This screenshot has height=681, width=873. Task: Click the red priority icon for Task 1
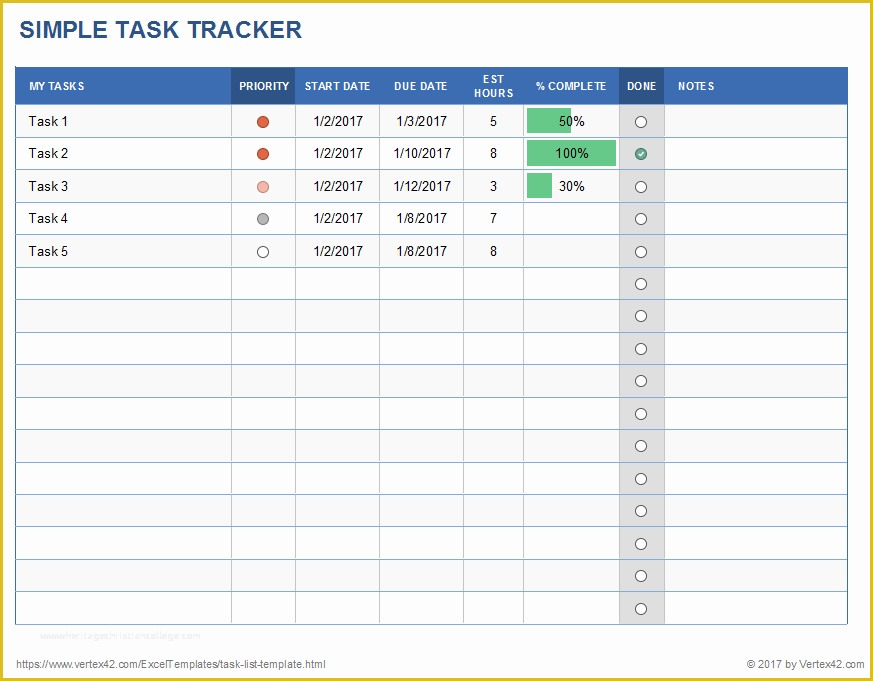click(263, 121)
